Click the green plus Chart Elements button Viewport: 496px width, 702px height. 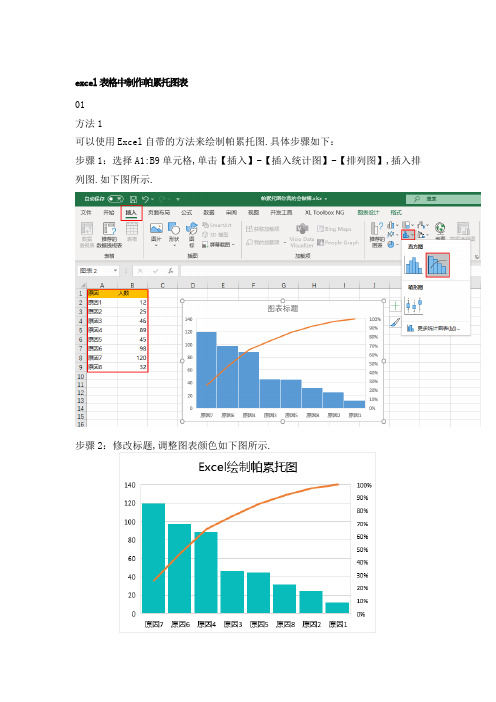(x=395, y=306)
